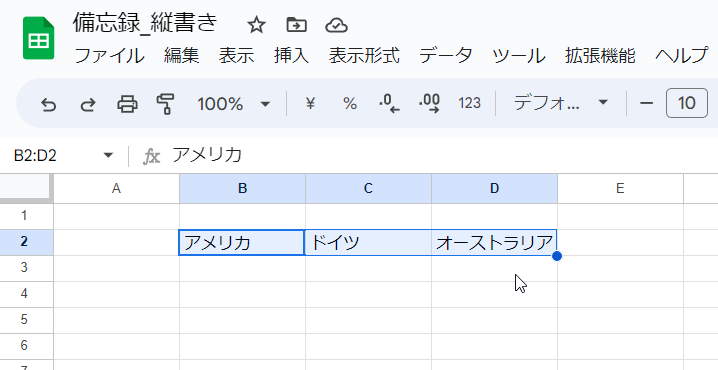Click the redo arrow icon

[x=88, y=104]
